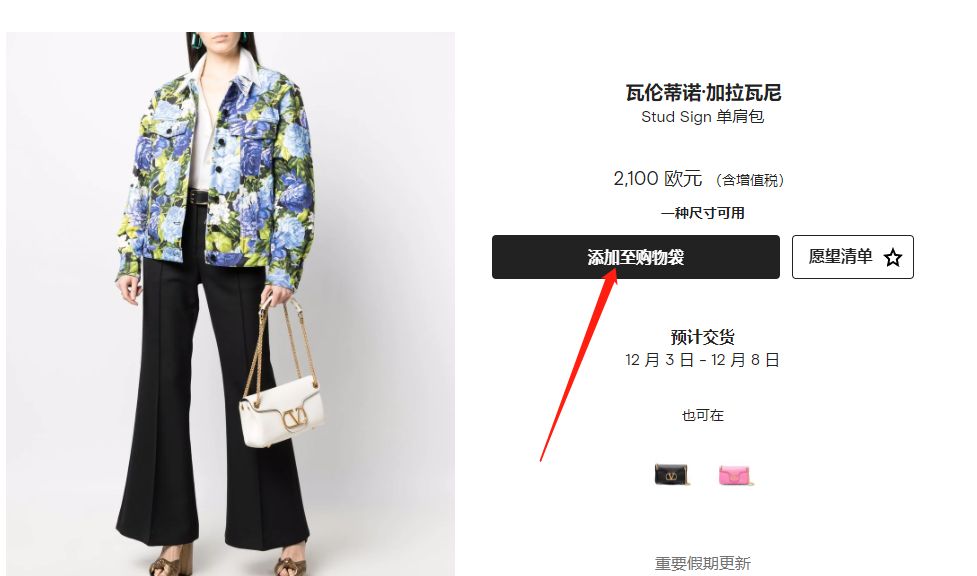The height and width of the screenshot is (576, 977).
Task: Click the 含增值税 tax note
Action: tap(750, 180)
